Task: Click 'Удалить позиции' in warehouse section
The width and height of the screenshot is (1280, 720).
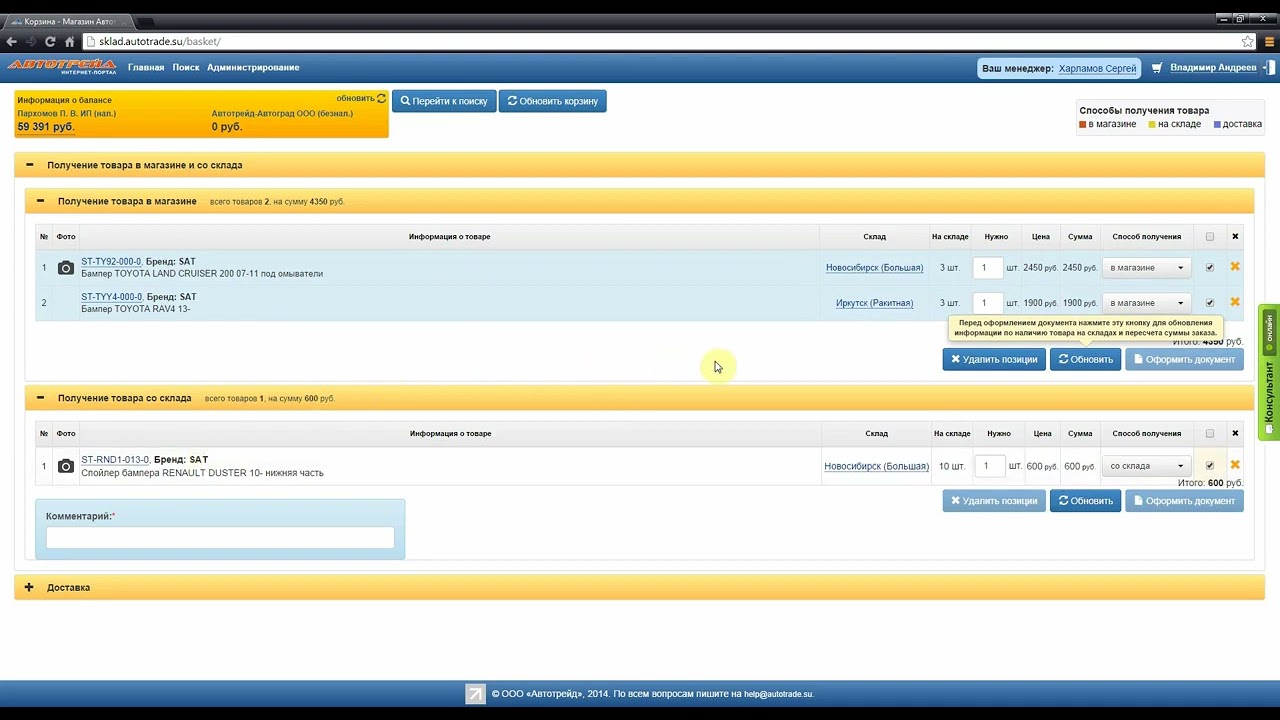Action: tap(994, 501)
